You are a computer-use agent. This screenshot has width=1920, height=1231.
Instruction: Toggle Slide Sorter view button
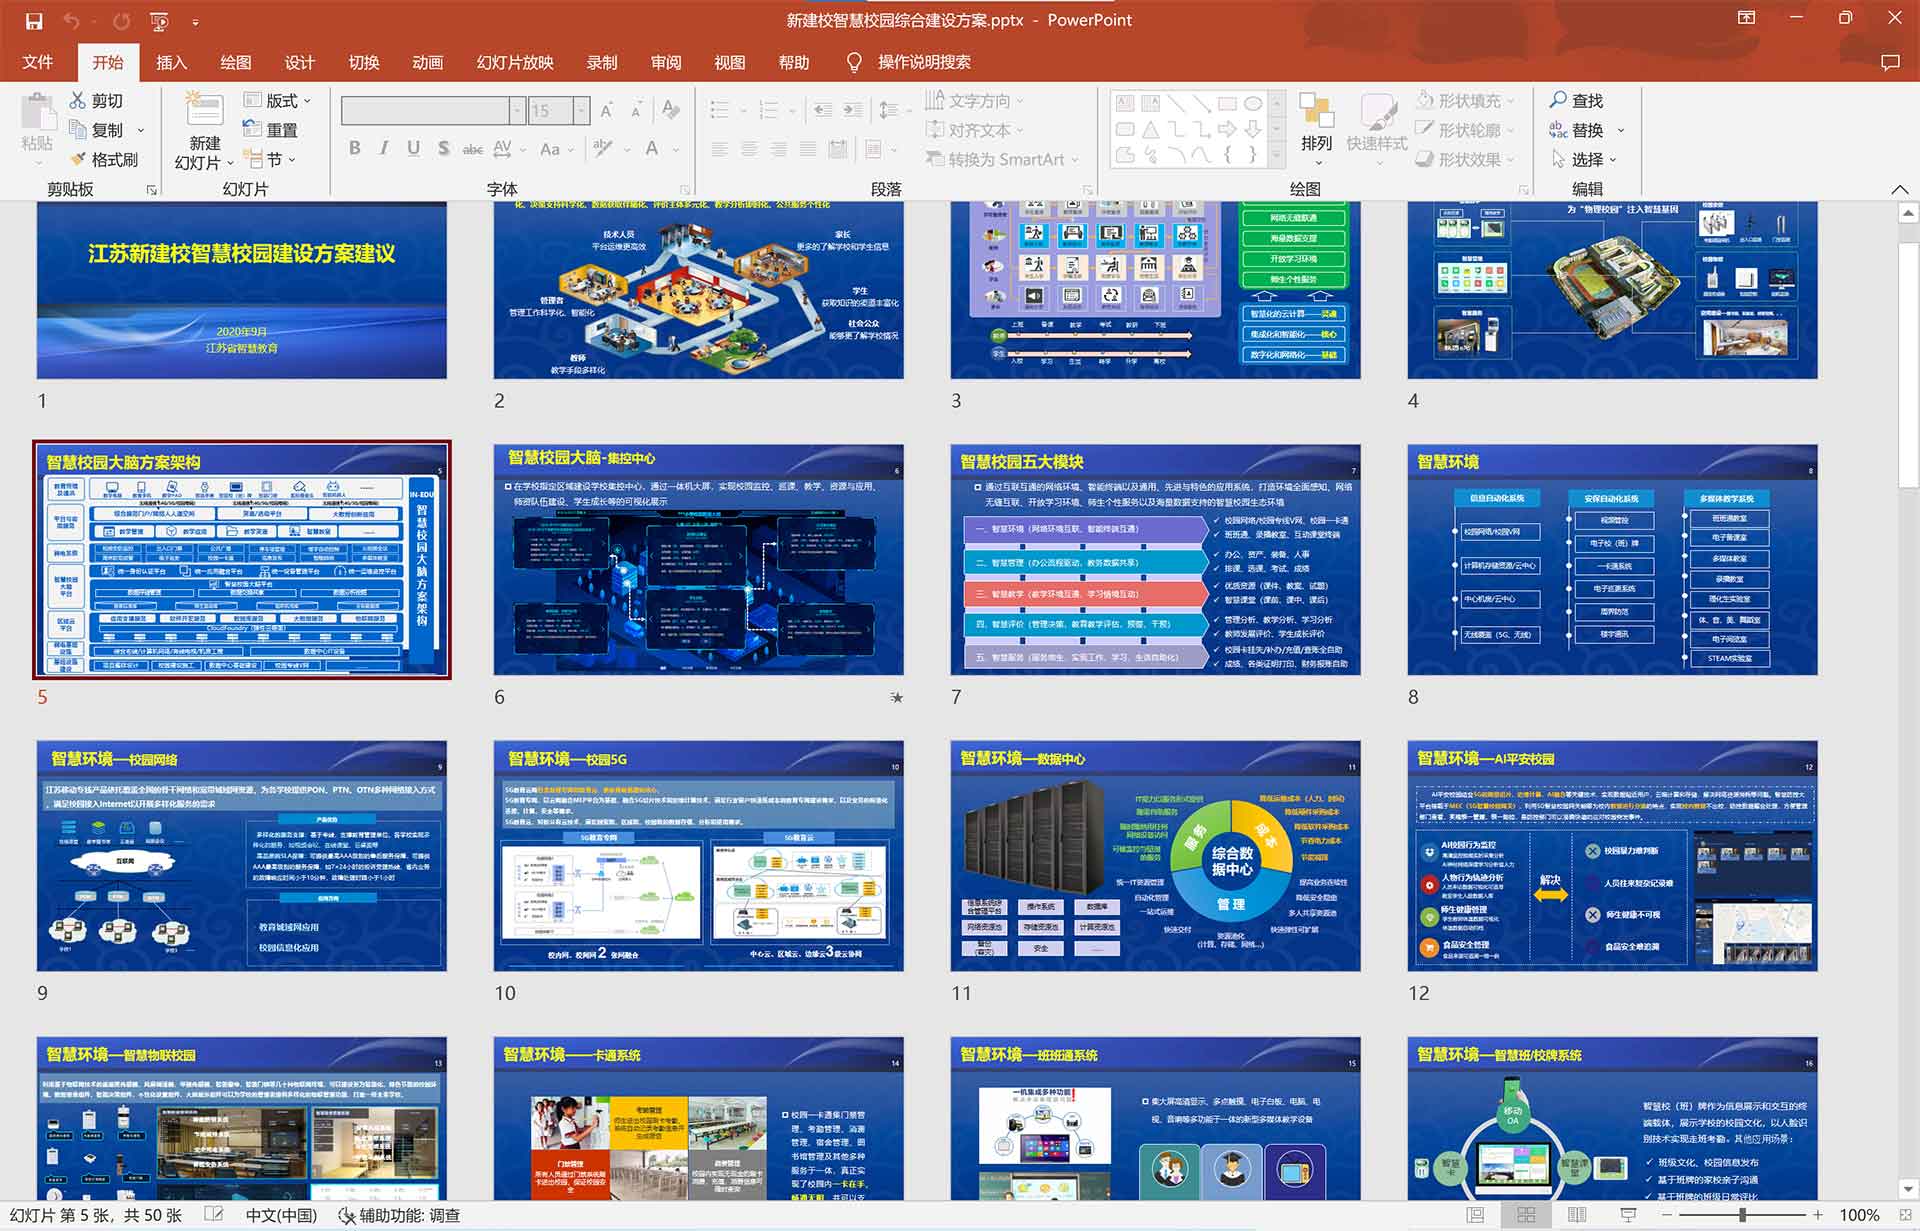1526,1215
